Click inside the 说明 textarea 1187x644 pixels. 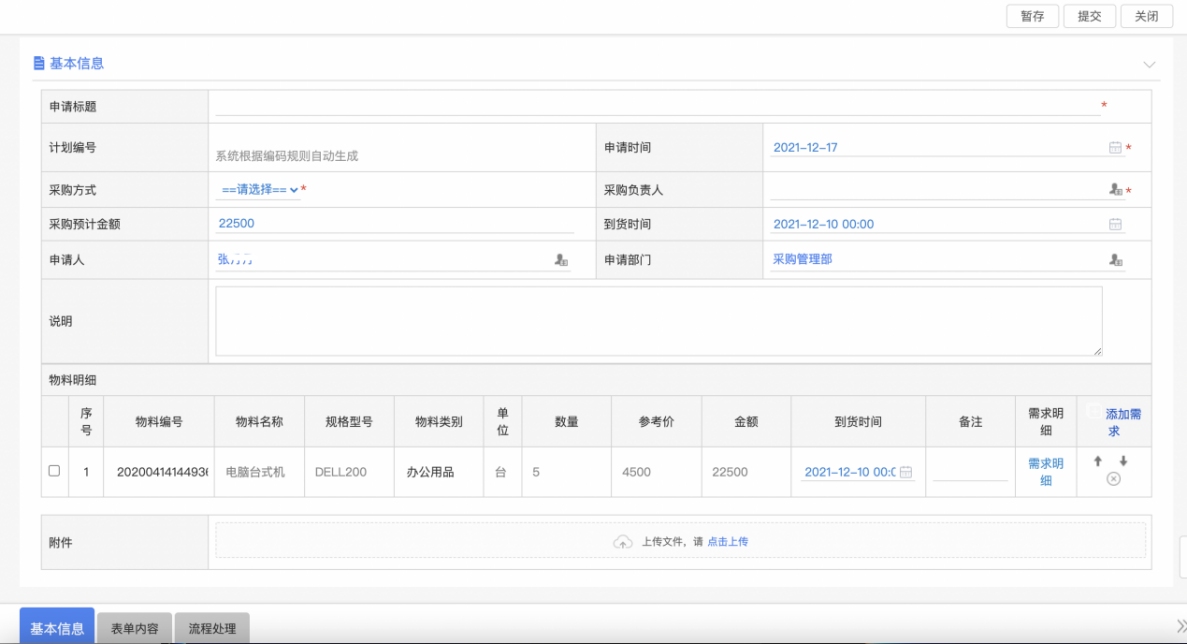659,321
